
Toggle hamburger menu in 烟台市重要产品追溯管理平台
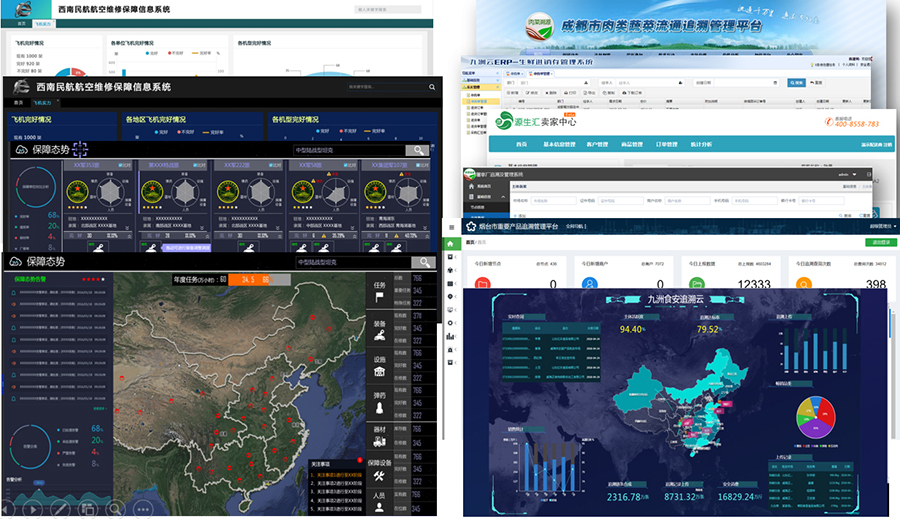[451, 227]
